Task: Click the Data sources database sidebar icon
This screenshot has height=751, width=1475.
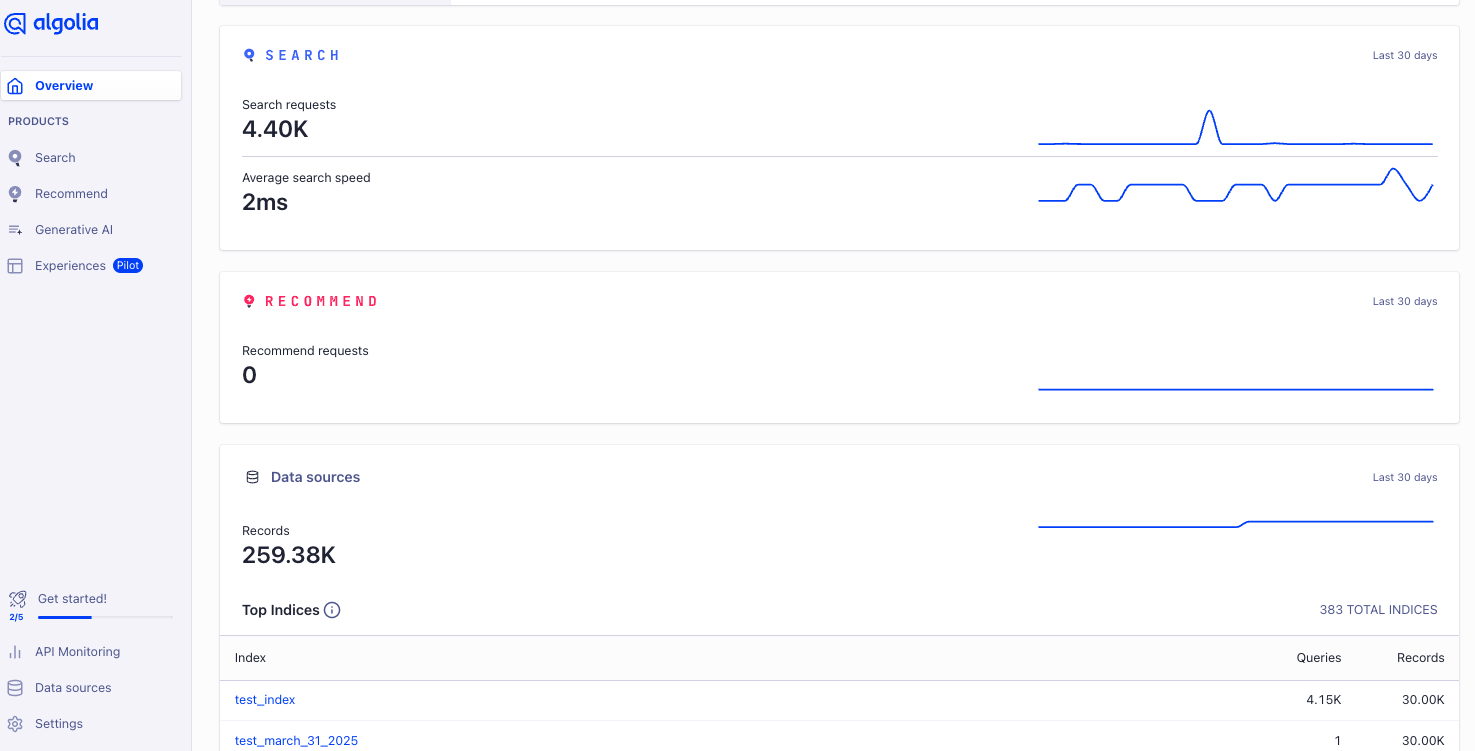Action: tap(15, 688)
